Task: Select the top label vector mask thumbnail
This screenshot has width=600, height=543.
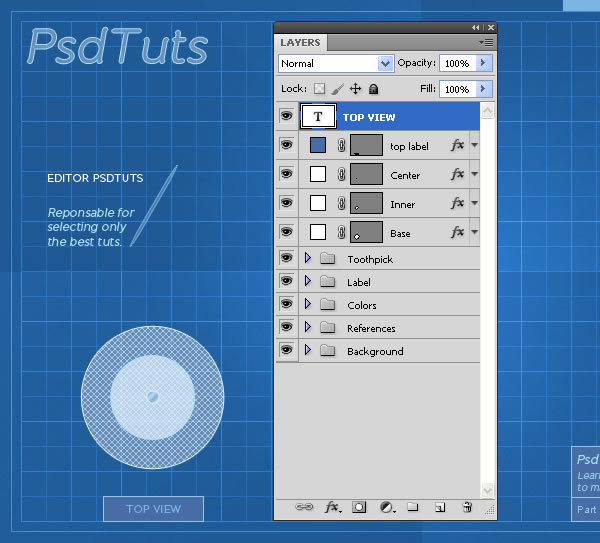Action: (x=366, y=145)
